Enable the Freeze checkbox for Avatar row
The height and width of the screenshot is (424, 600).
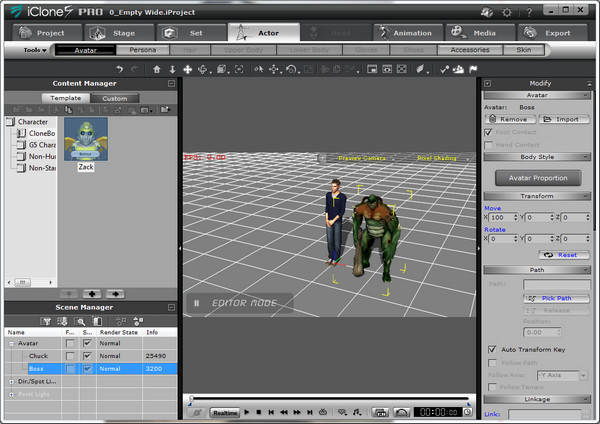click(70, 343)
